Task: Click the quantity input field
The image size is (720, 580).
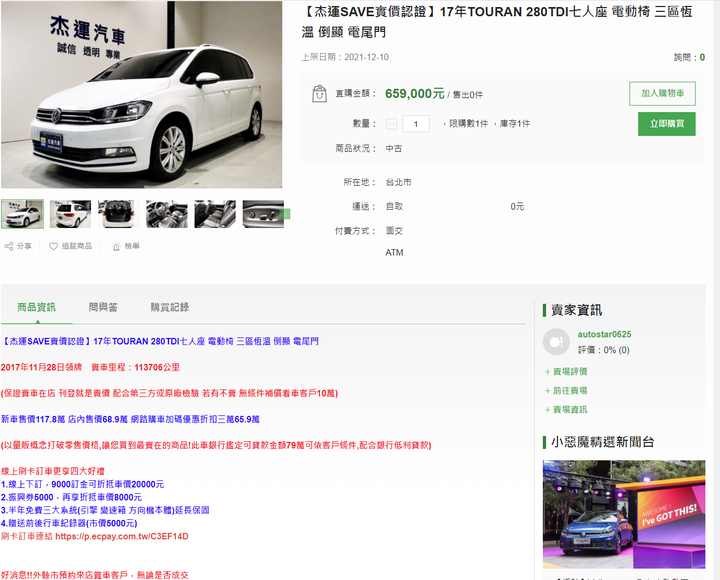Action: tap(416, 124)
